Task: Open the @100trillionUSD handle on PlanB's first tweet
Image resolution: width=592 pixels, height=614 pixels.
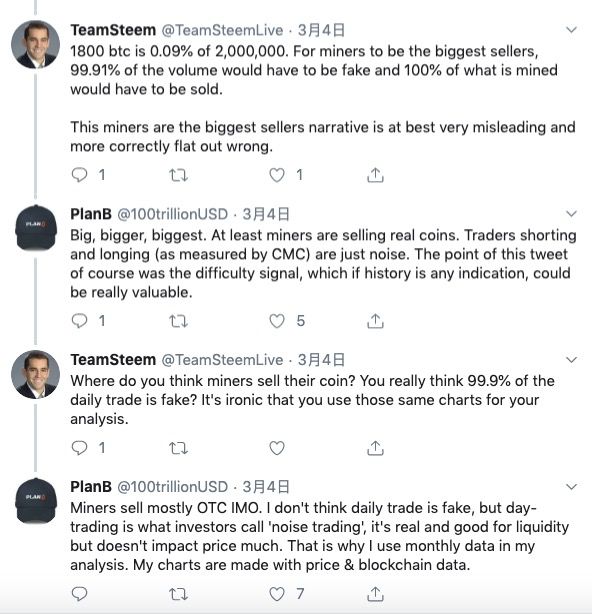Action: (x=173, y=214)
